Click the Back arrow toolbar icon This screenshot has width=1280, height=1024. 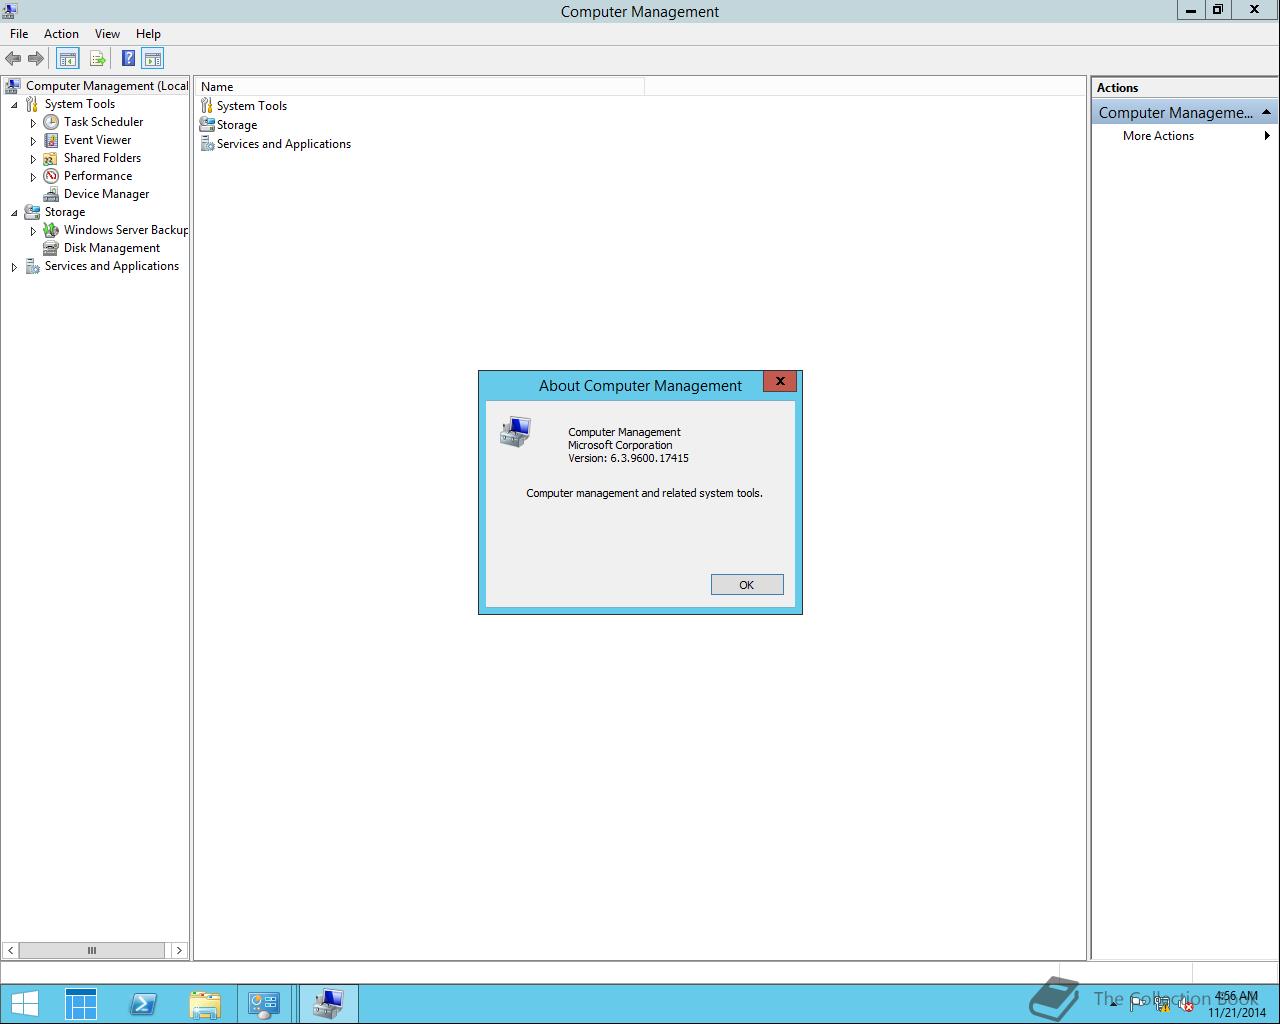point(13,59)
